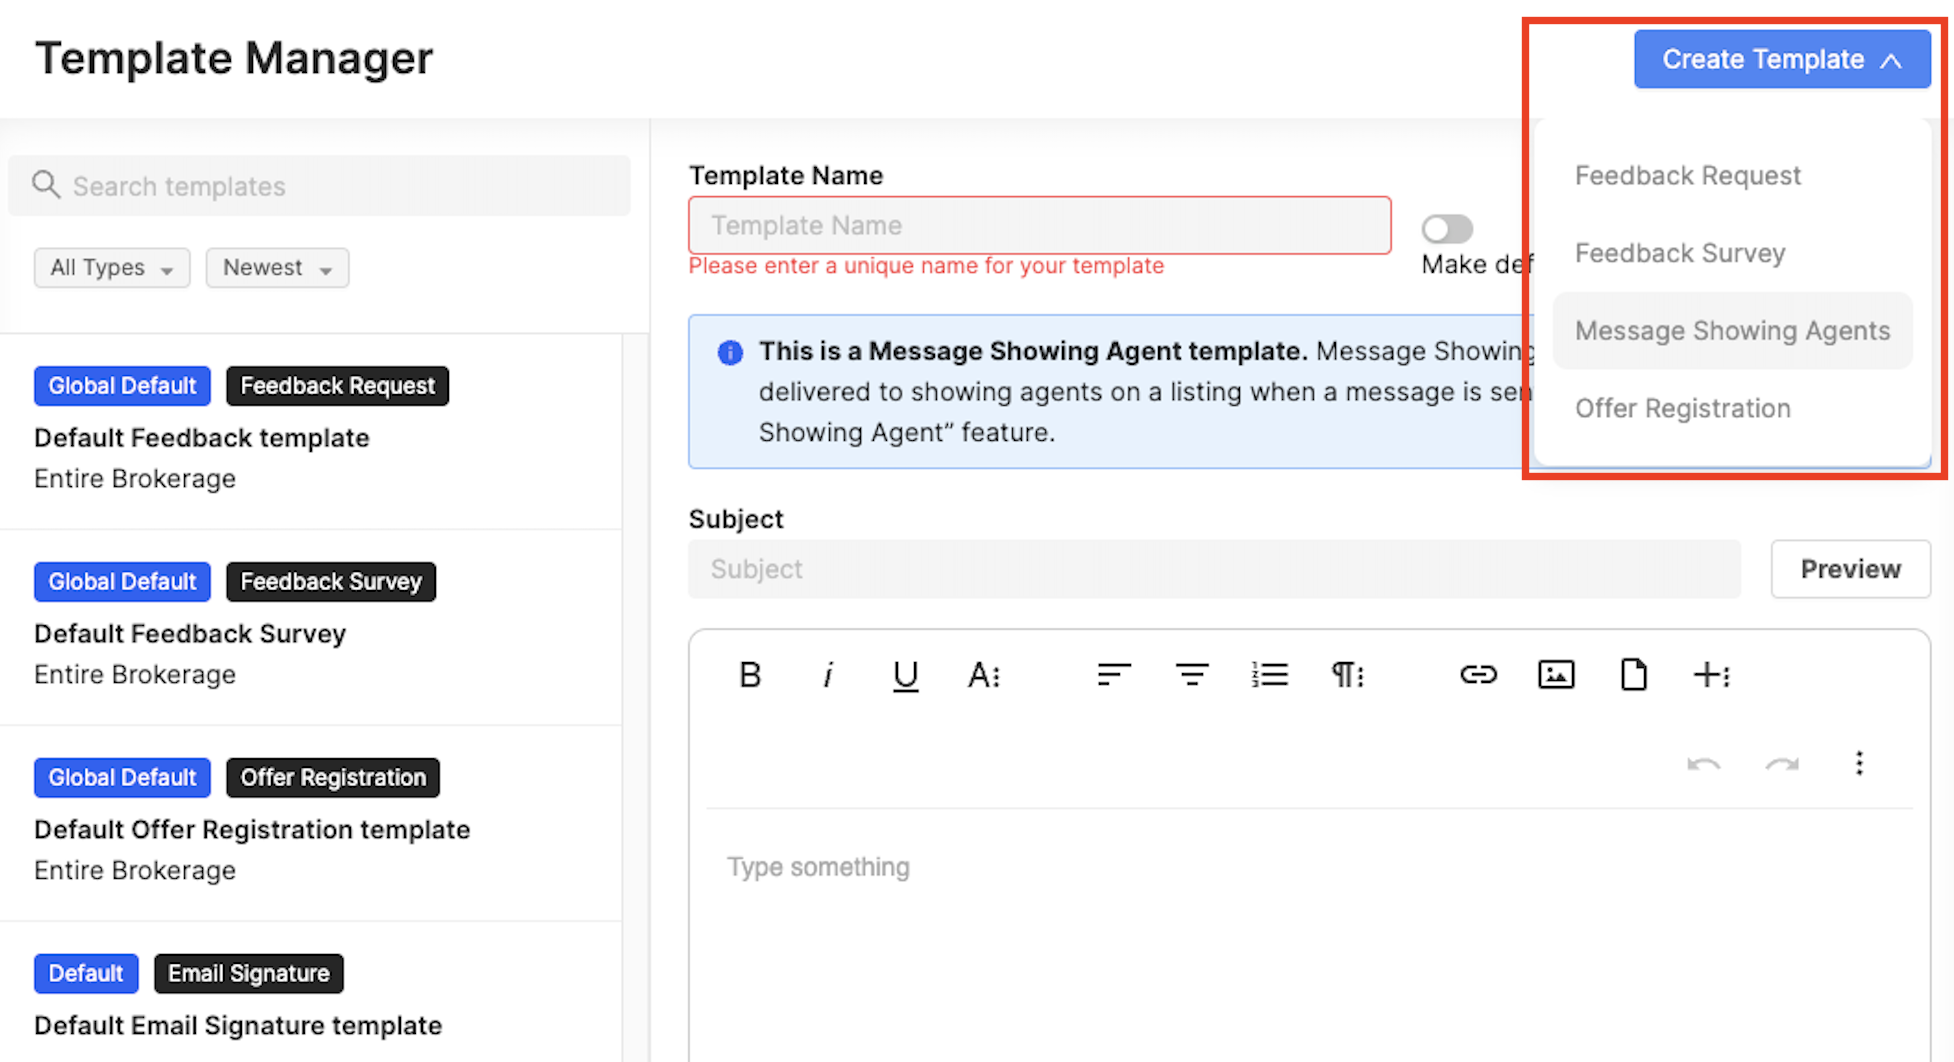The image size is (1954, 1062).
Task: Open the insert more plus icon
Action: [x=1711, y=675]
